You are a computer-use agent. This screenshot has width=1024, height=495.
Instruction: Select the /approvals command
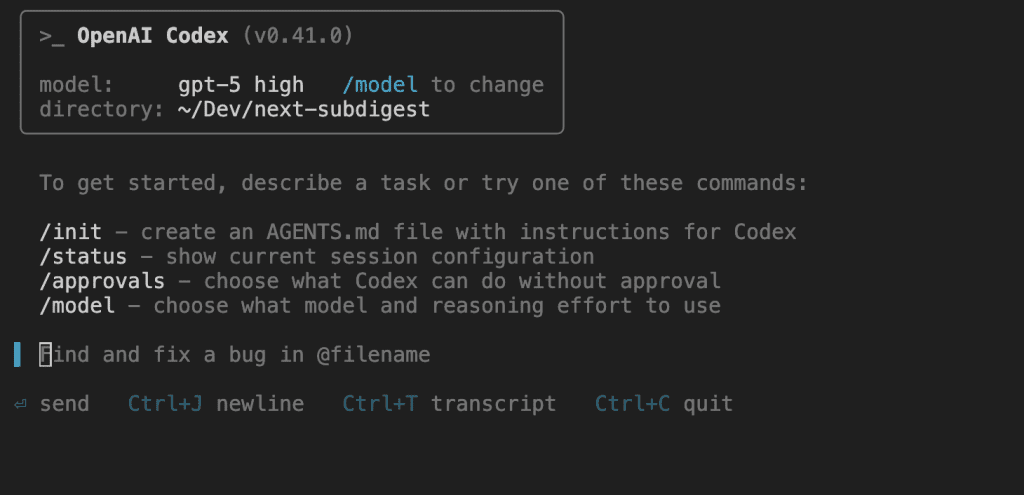[x=102, y=281]
